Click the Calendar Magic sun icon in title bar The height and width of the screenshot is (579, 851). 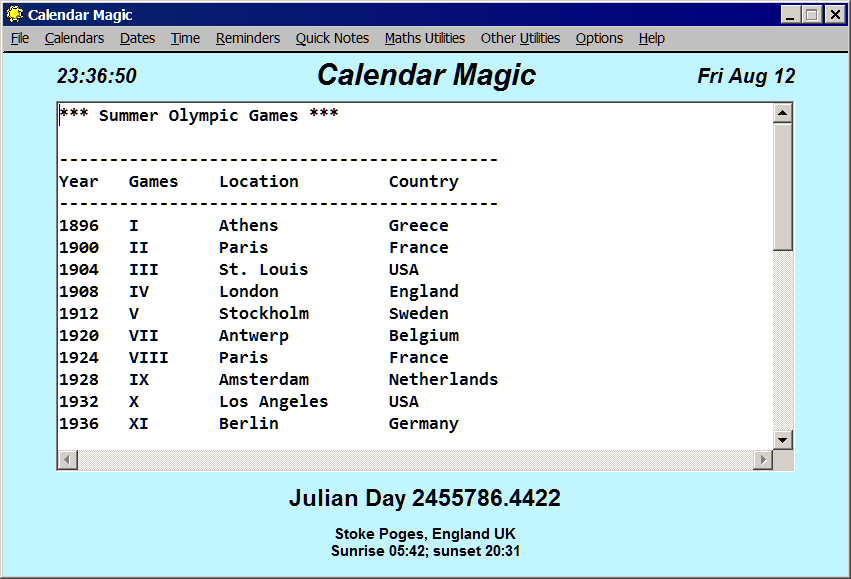(15, 15)
